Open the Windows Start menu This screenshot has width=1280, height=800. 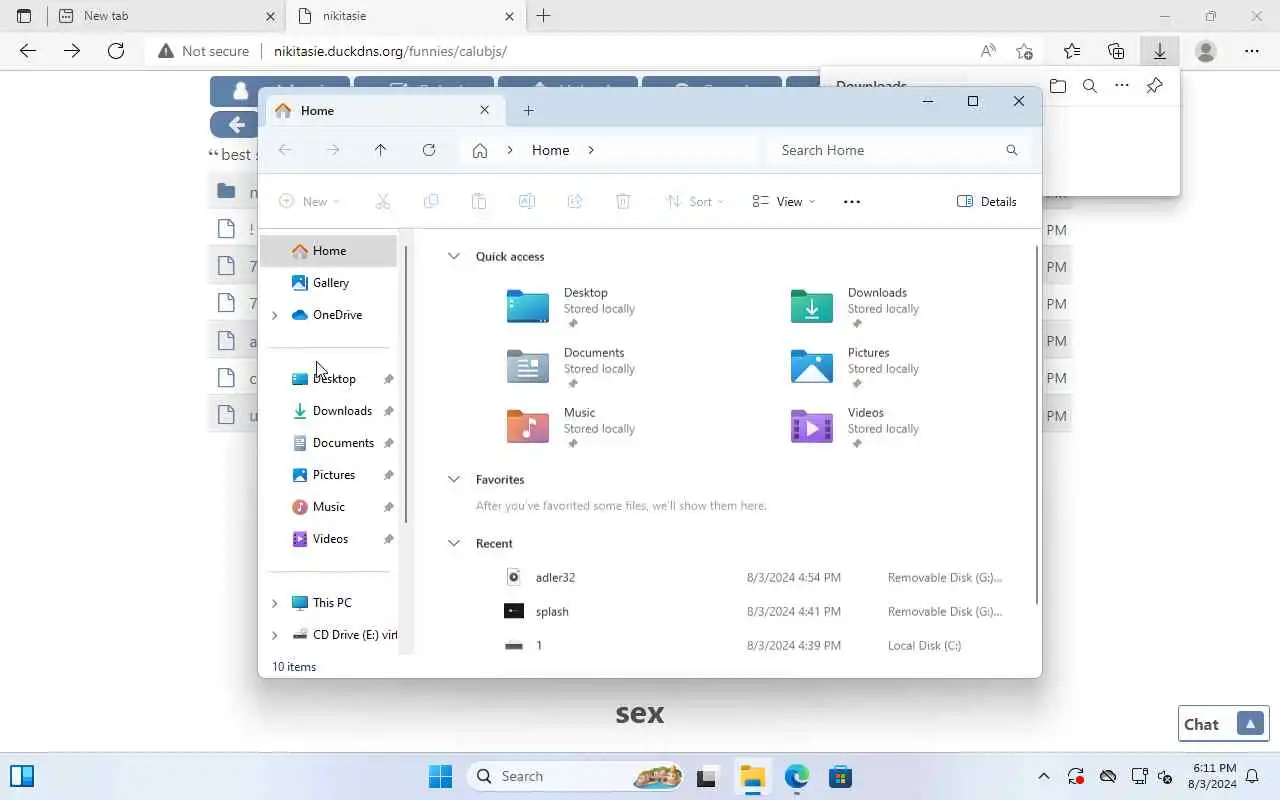(440, 776)
